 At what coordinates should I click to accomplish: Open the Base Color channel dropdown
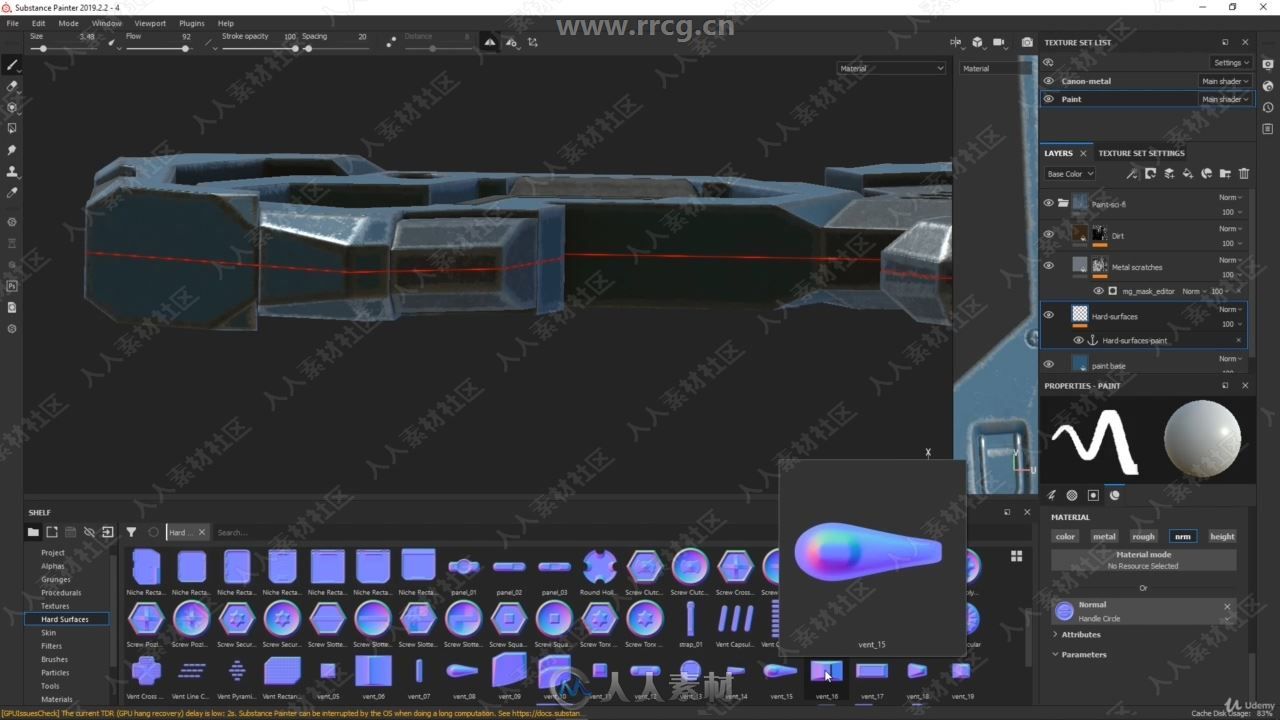coord(1070,174)
